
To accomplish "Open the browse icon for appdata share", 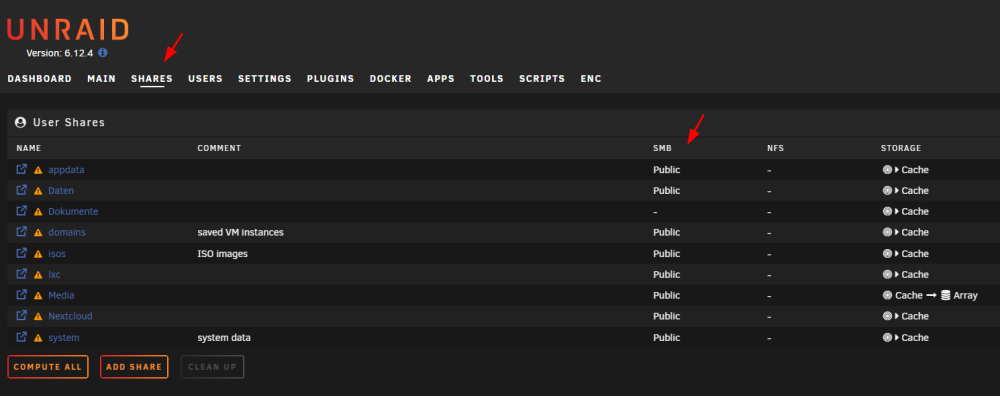I will tap(22, 169).
